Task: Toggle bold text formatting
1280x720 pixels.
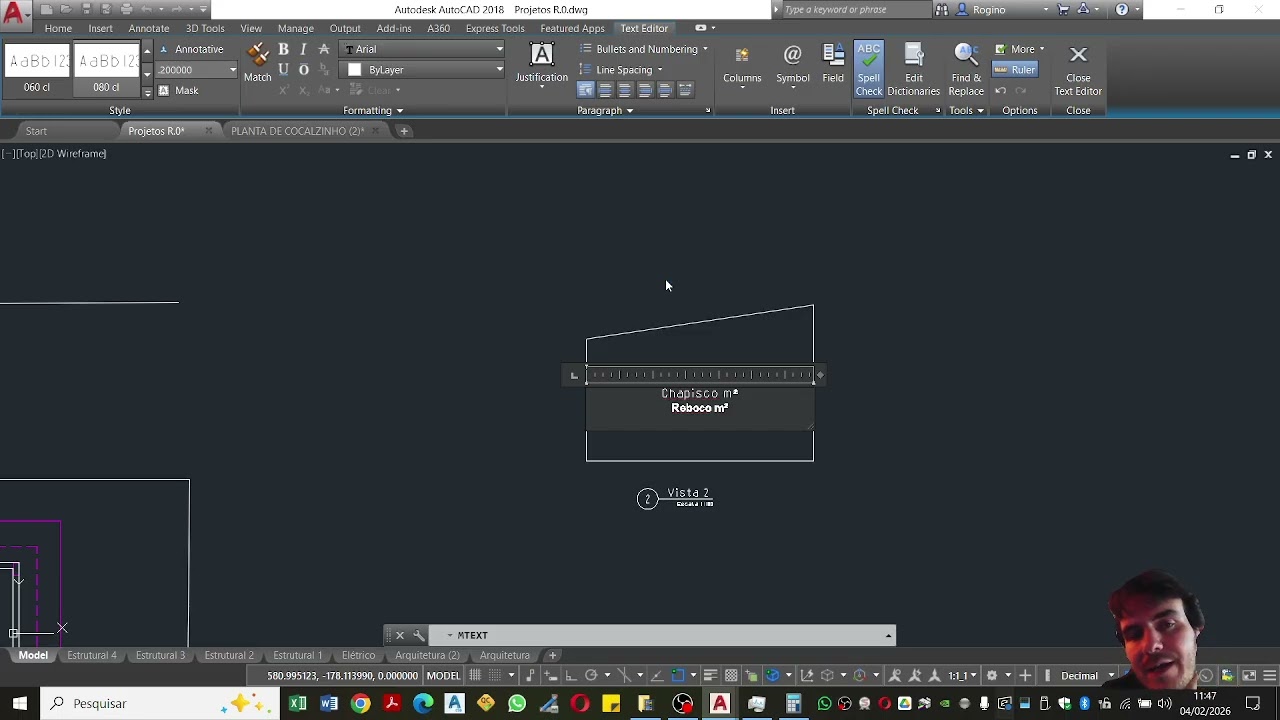Action: point(284,49)
